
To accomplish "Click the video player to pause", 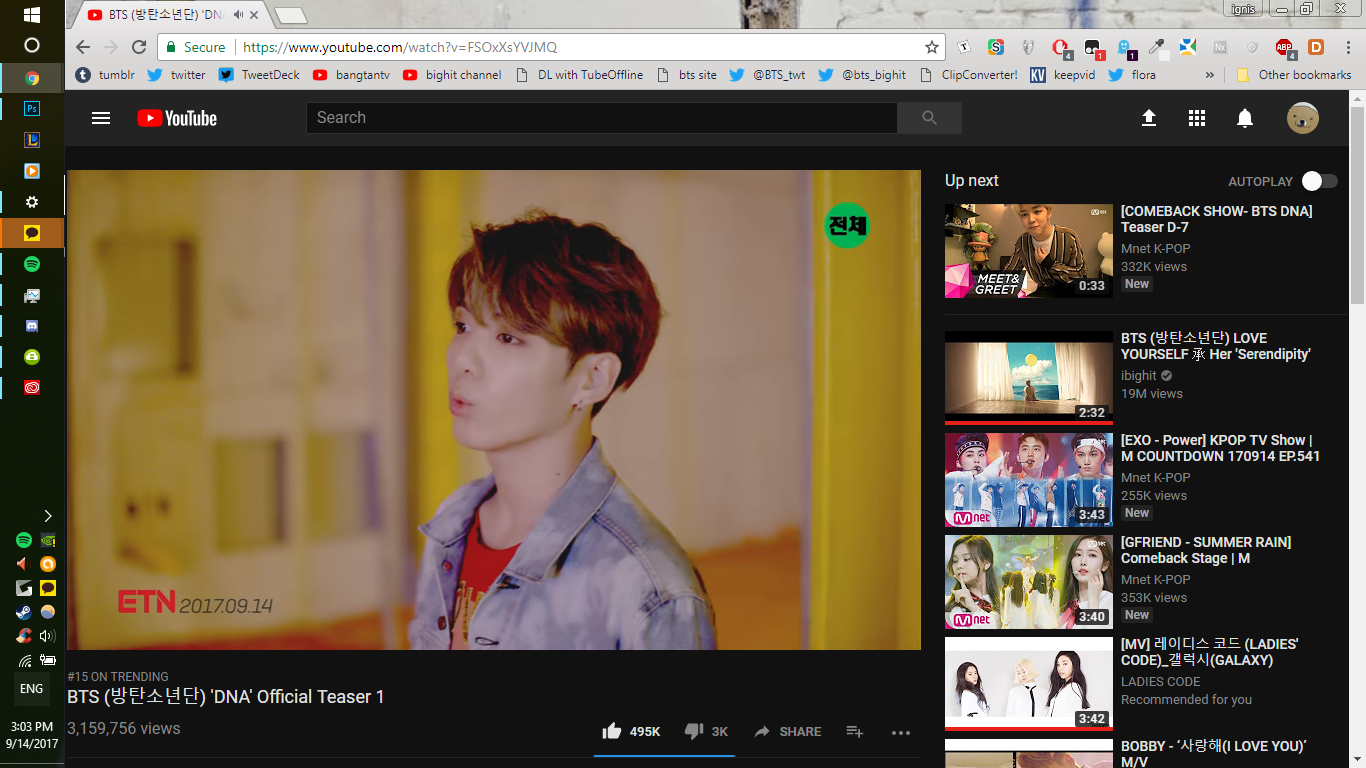I will click(493, 410).
